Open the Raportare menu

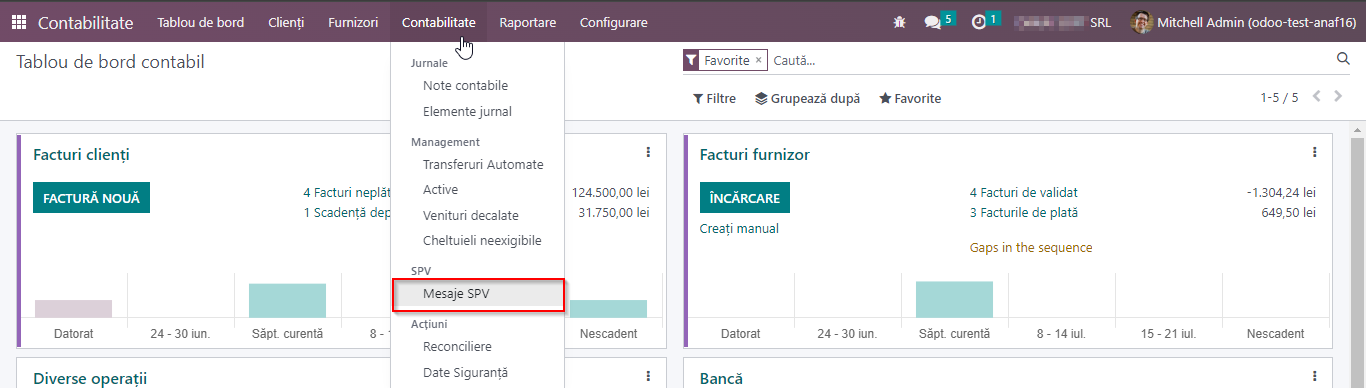click(528, 22)
